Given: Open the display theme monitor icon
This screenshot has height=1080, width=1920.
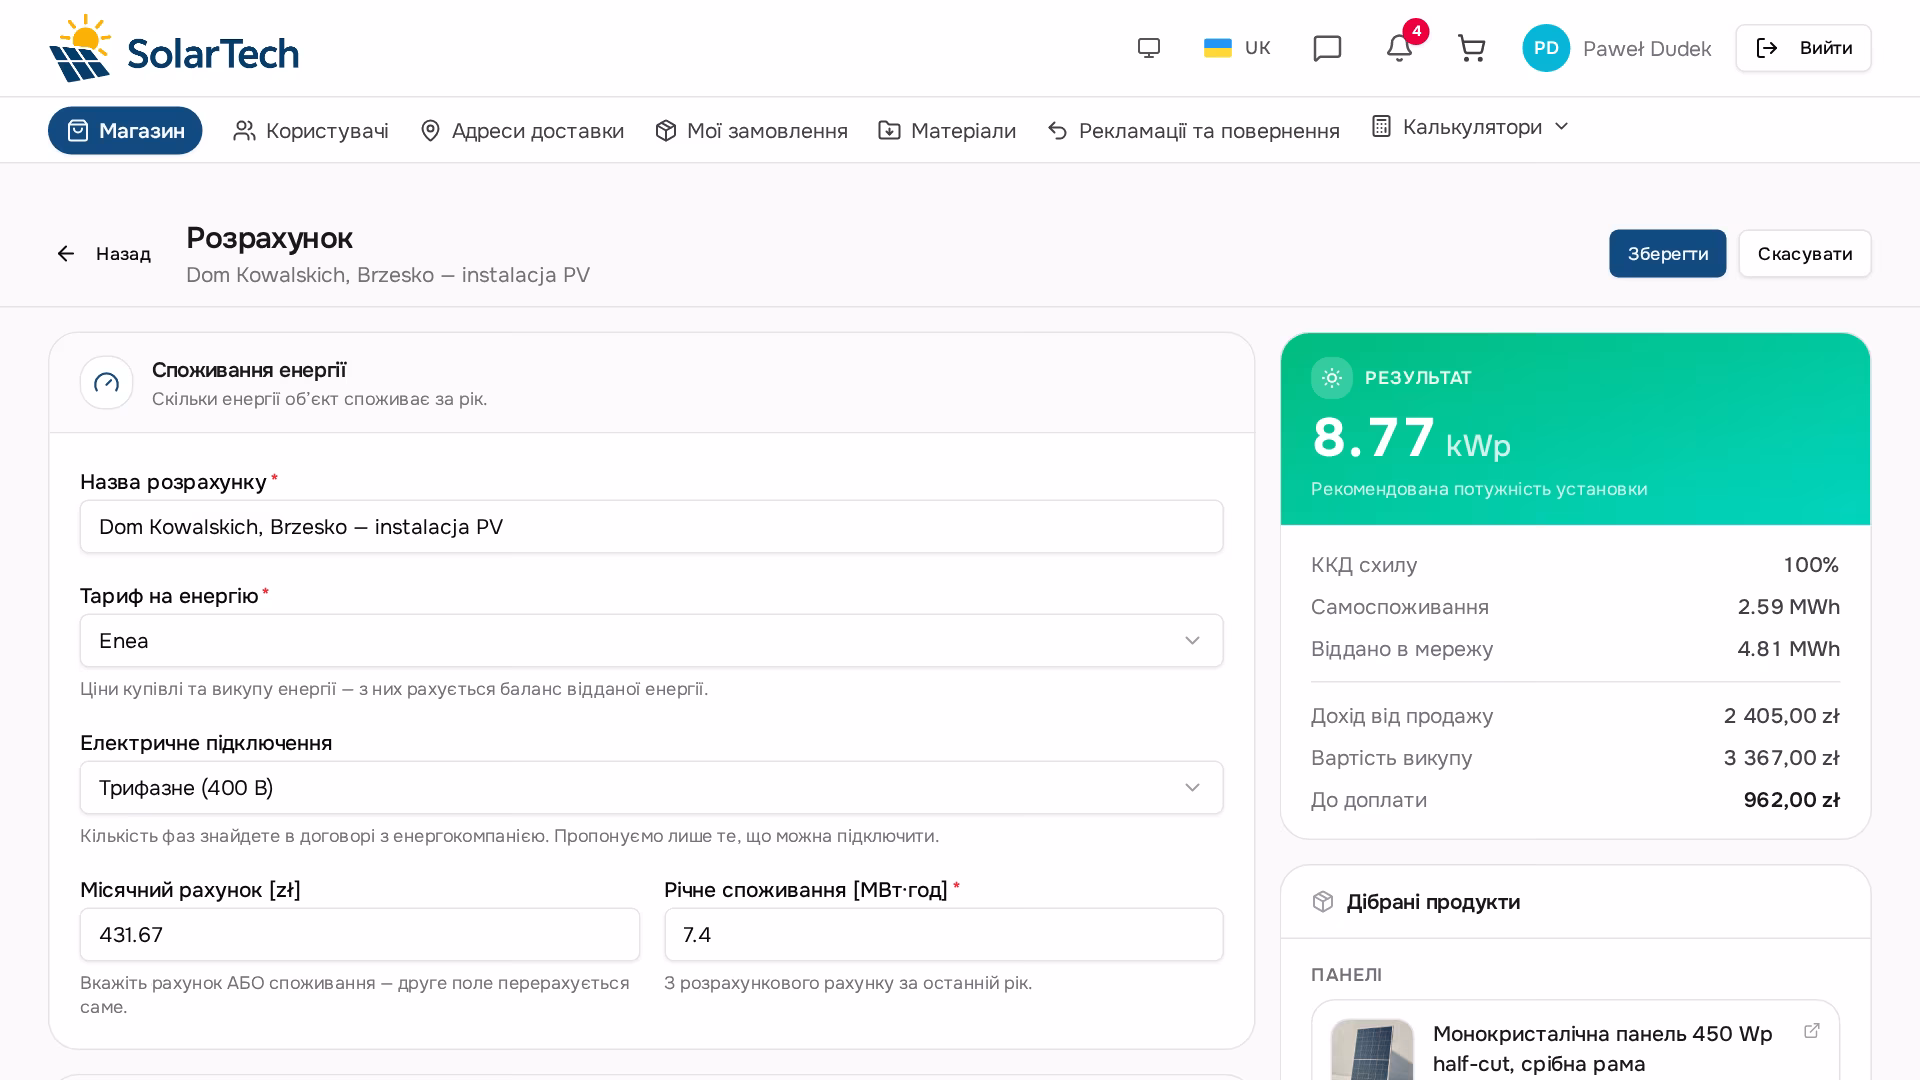Looking at the screenshot, I should click(1149, 48).
